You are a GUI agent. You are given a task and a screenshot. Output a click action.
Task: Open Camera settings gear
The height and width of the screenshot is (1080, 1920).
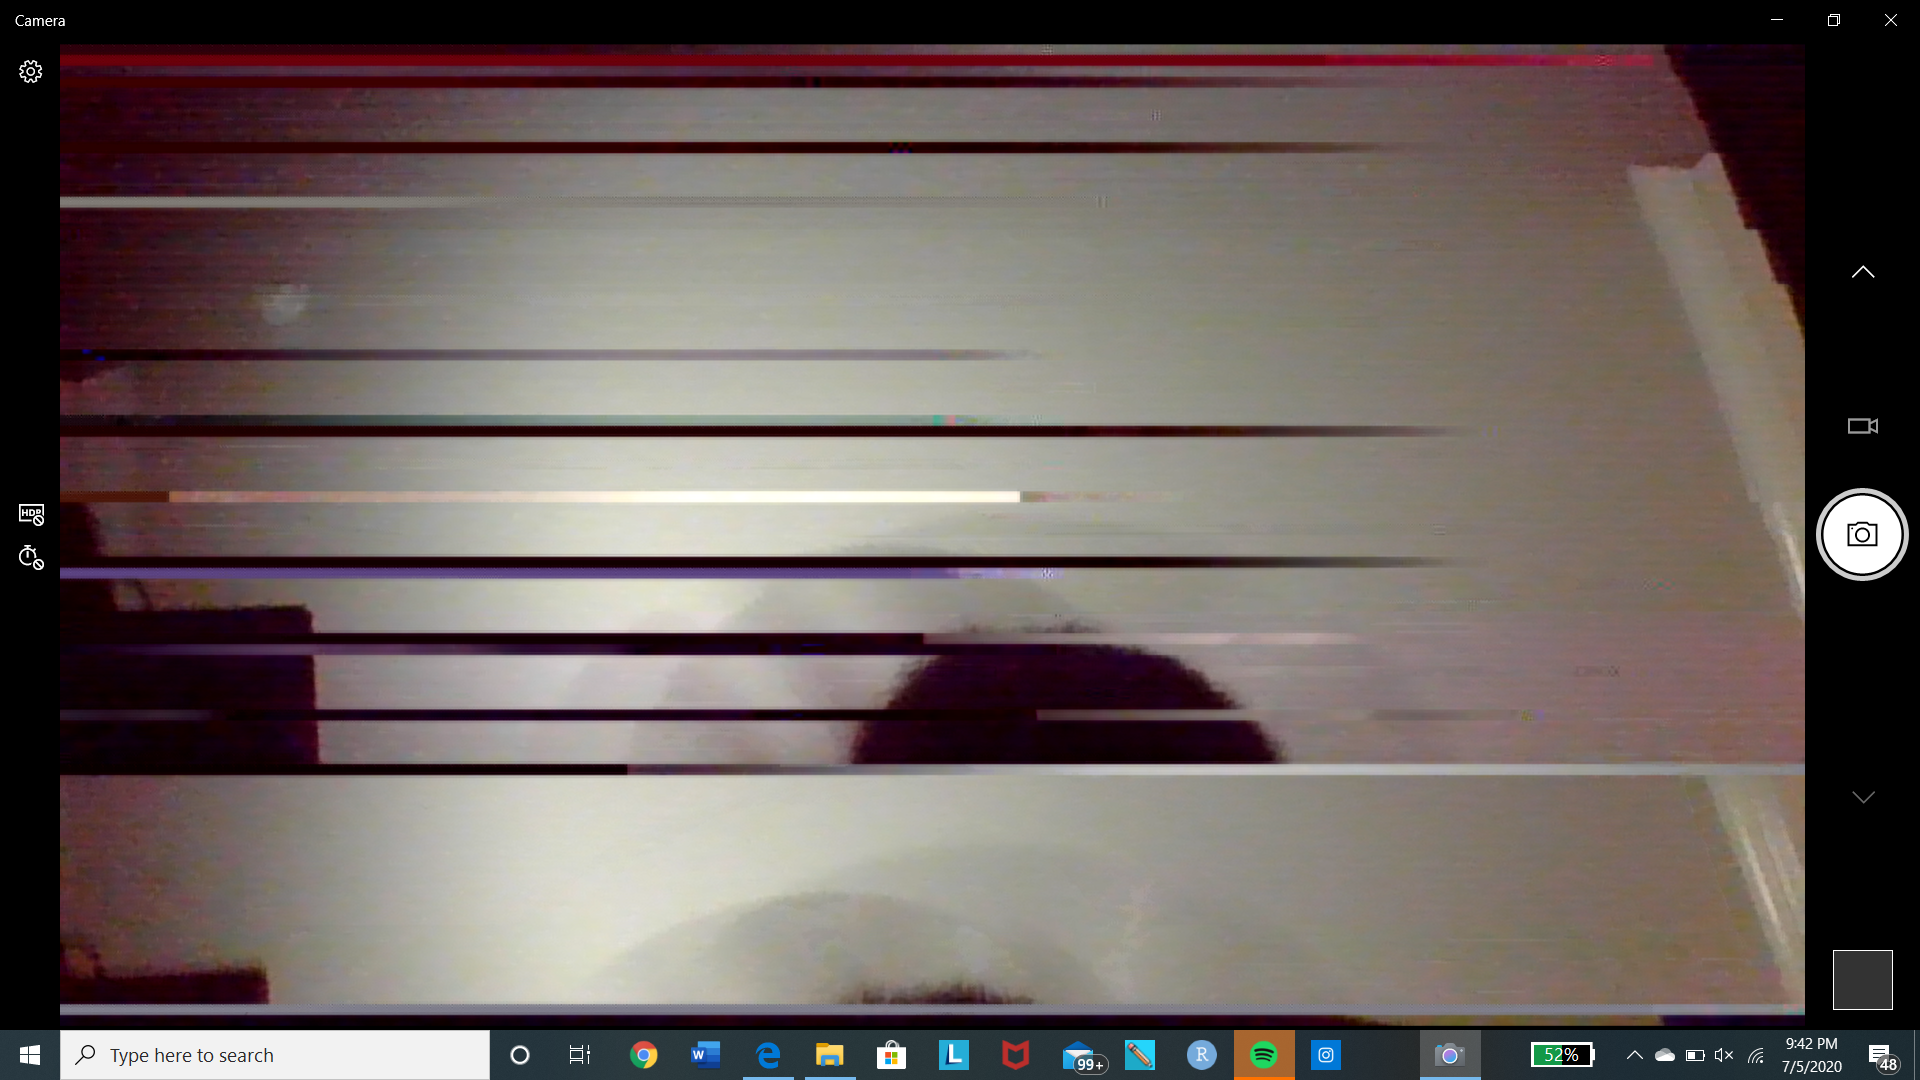point(30,72)
